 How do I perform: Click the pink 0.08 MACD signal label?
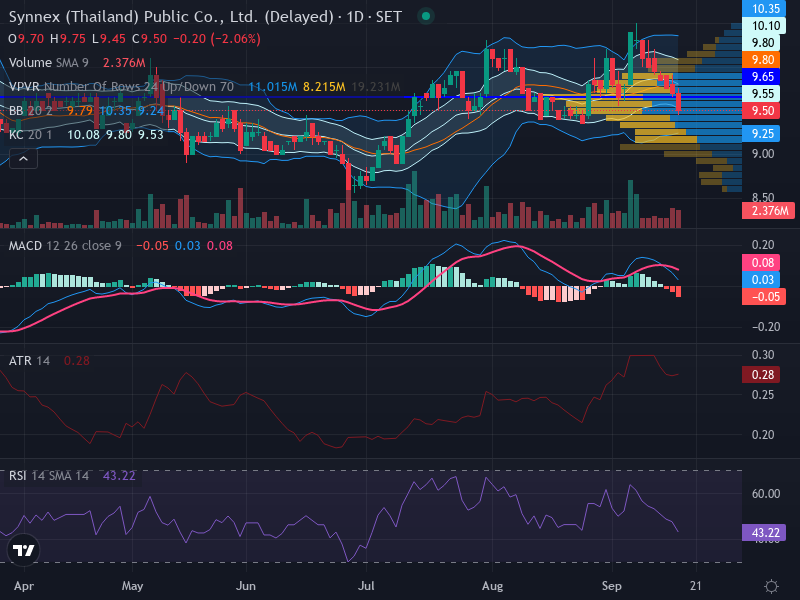pos(761,263)
